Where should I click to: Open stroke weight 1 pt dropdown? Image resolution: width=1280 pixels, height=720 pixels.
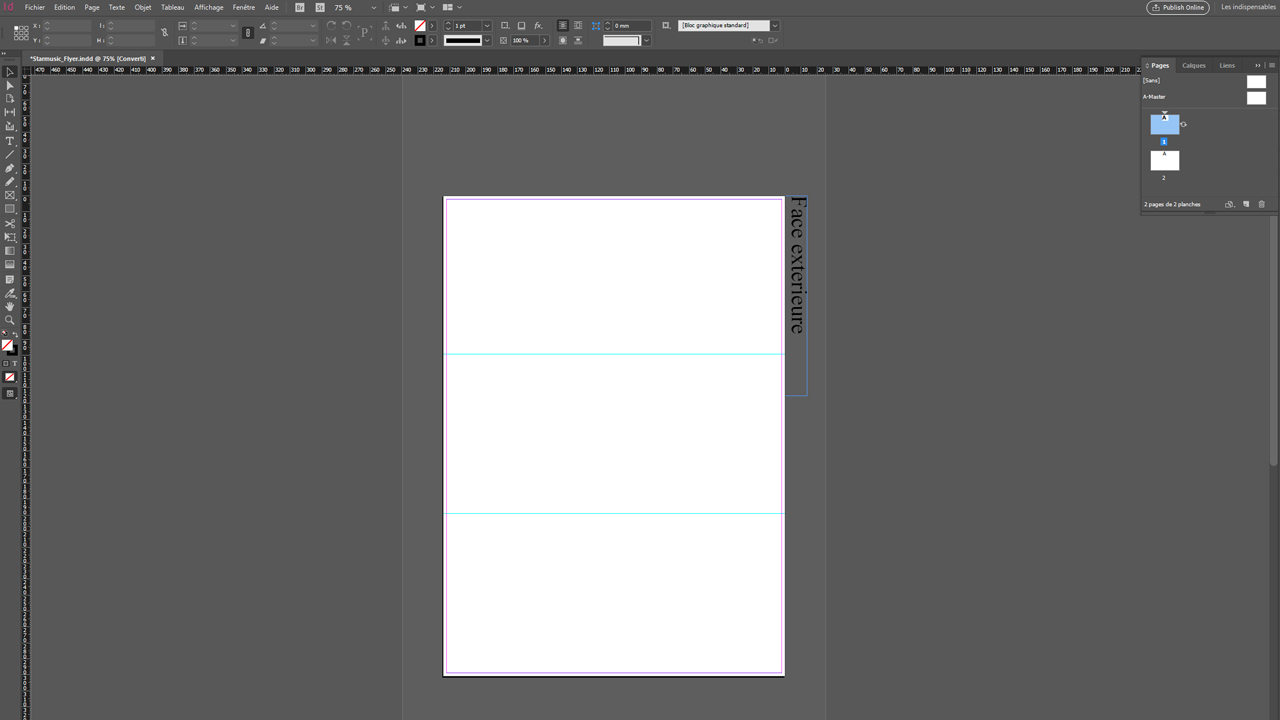pos(487,25)
